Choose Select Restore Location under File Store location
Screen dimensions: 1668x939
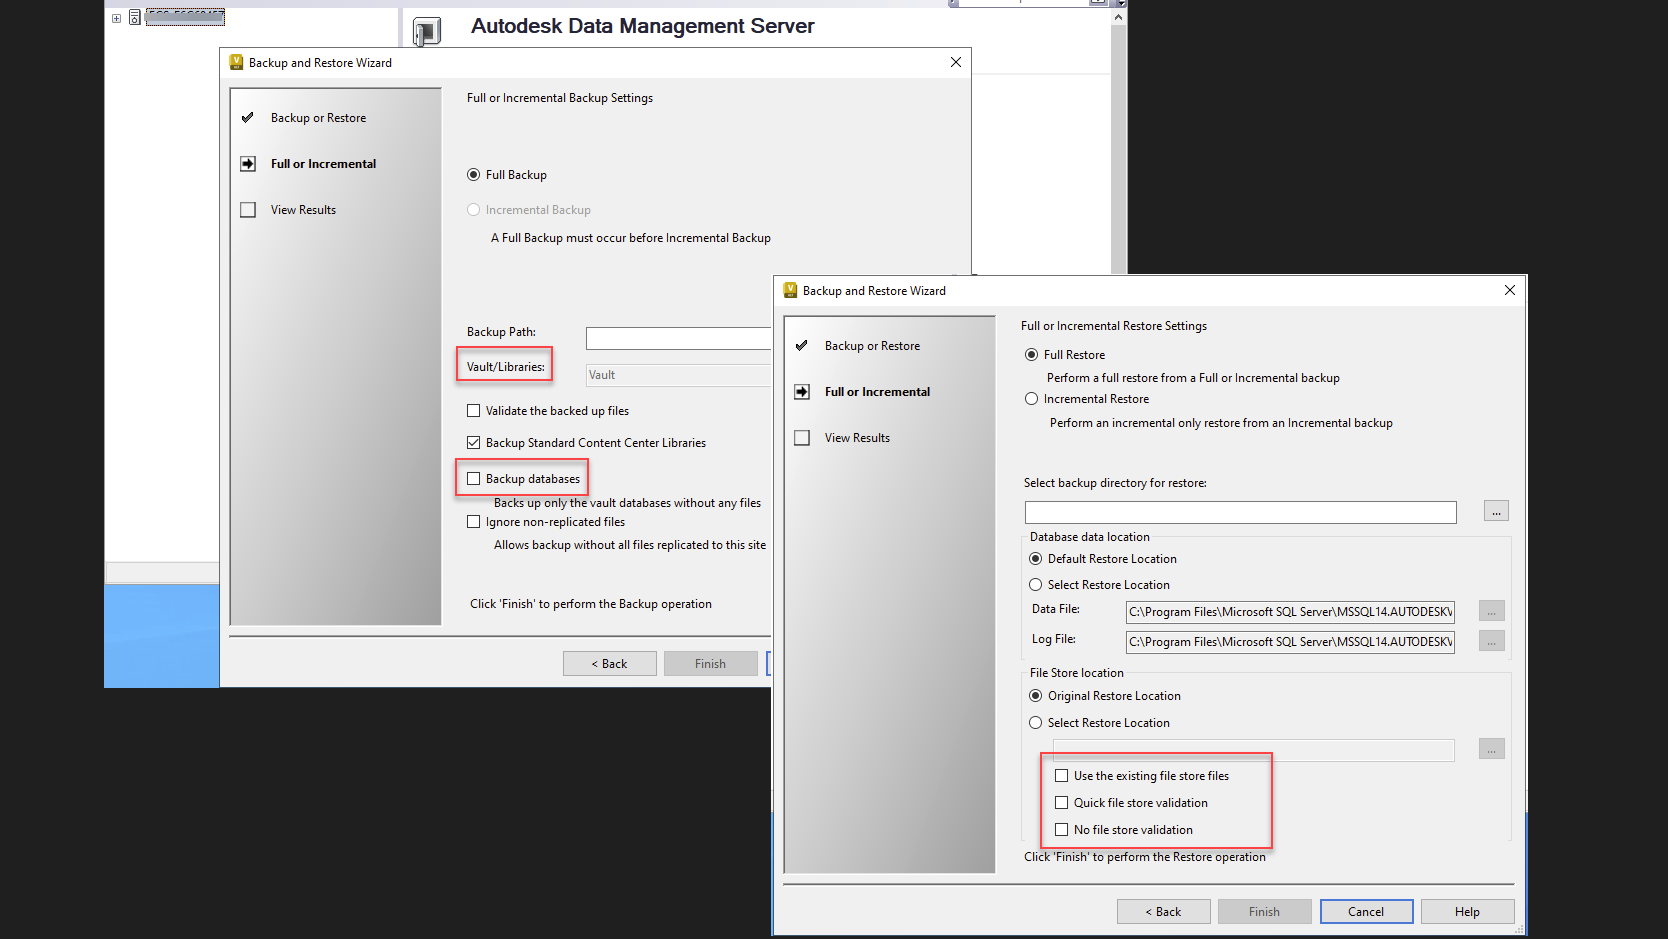coord(1036,723)
